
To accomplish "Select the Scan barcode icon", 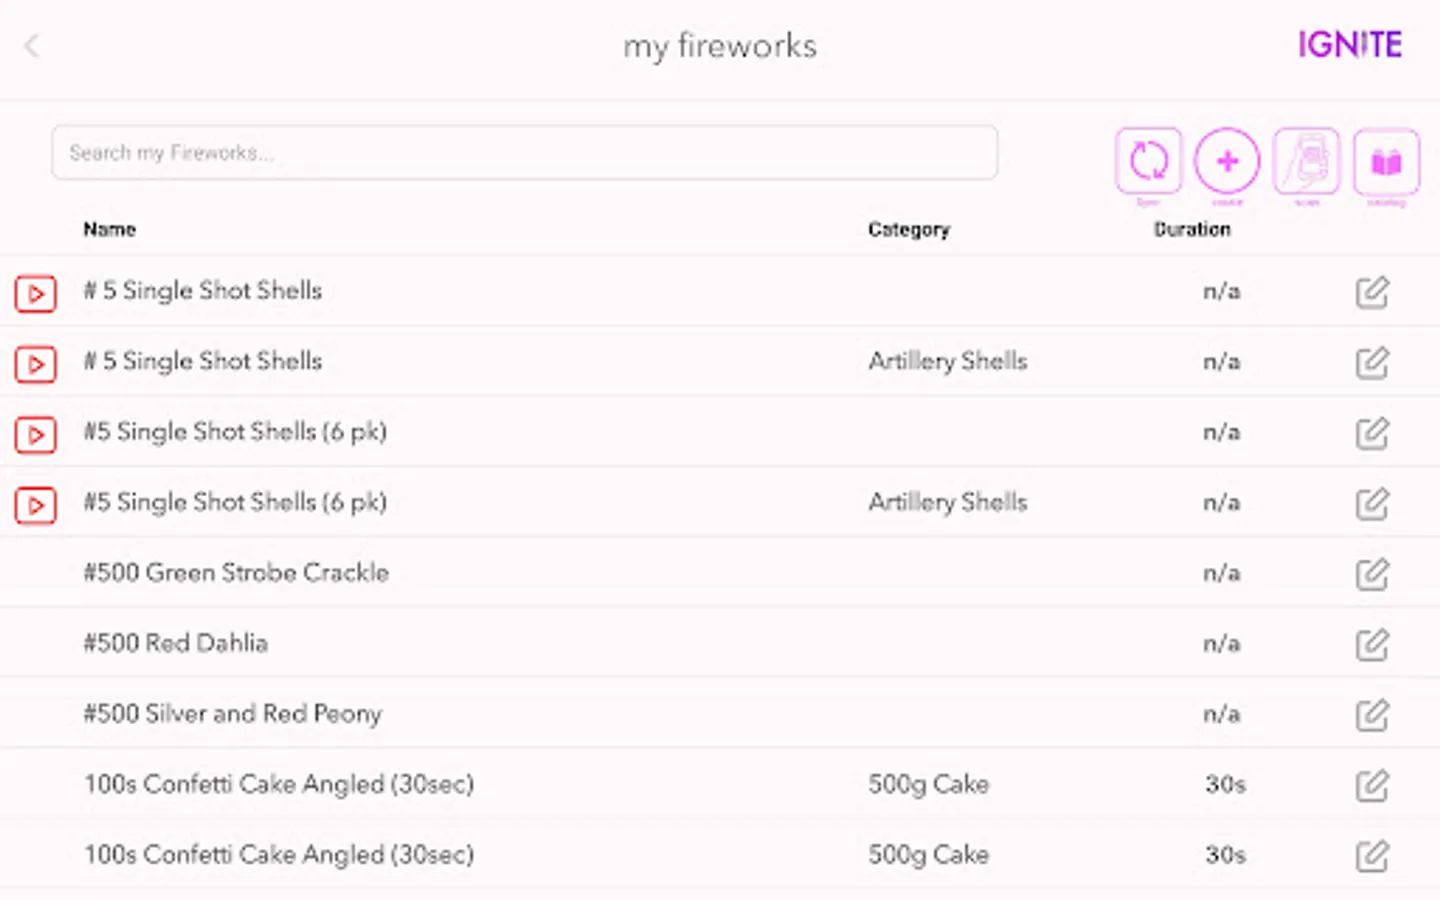I will point(1305,161).
